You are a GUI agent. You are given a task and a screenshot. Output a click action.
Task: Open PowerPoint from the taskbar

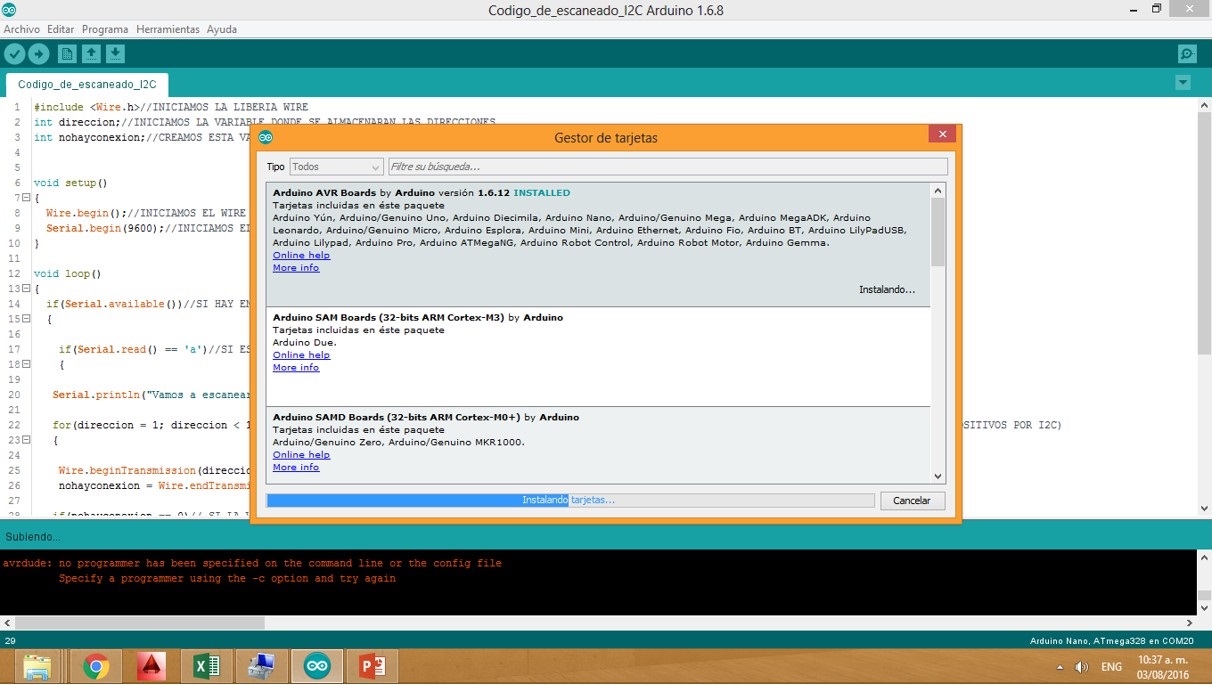[x=371, y=666]
